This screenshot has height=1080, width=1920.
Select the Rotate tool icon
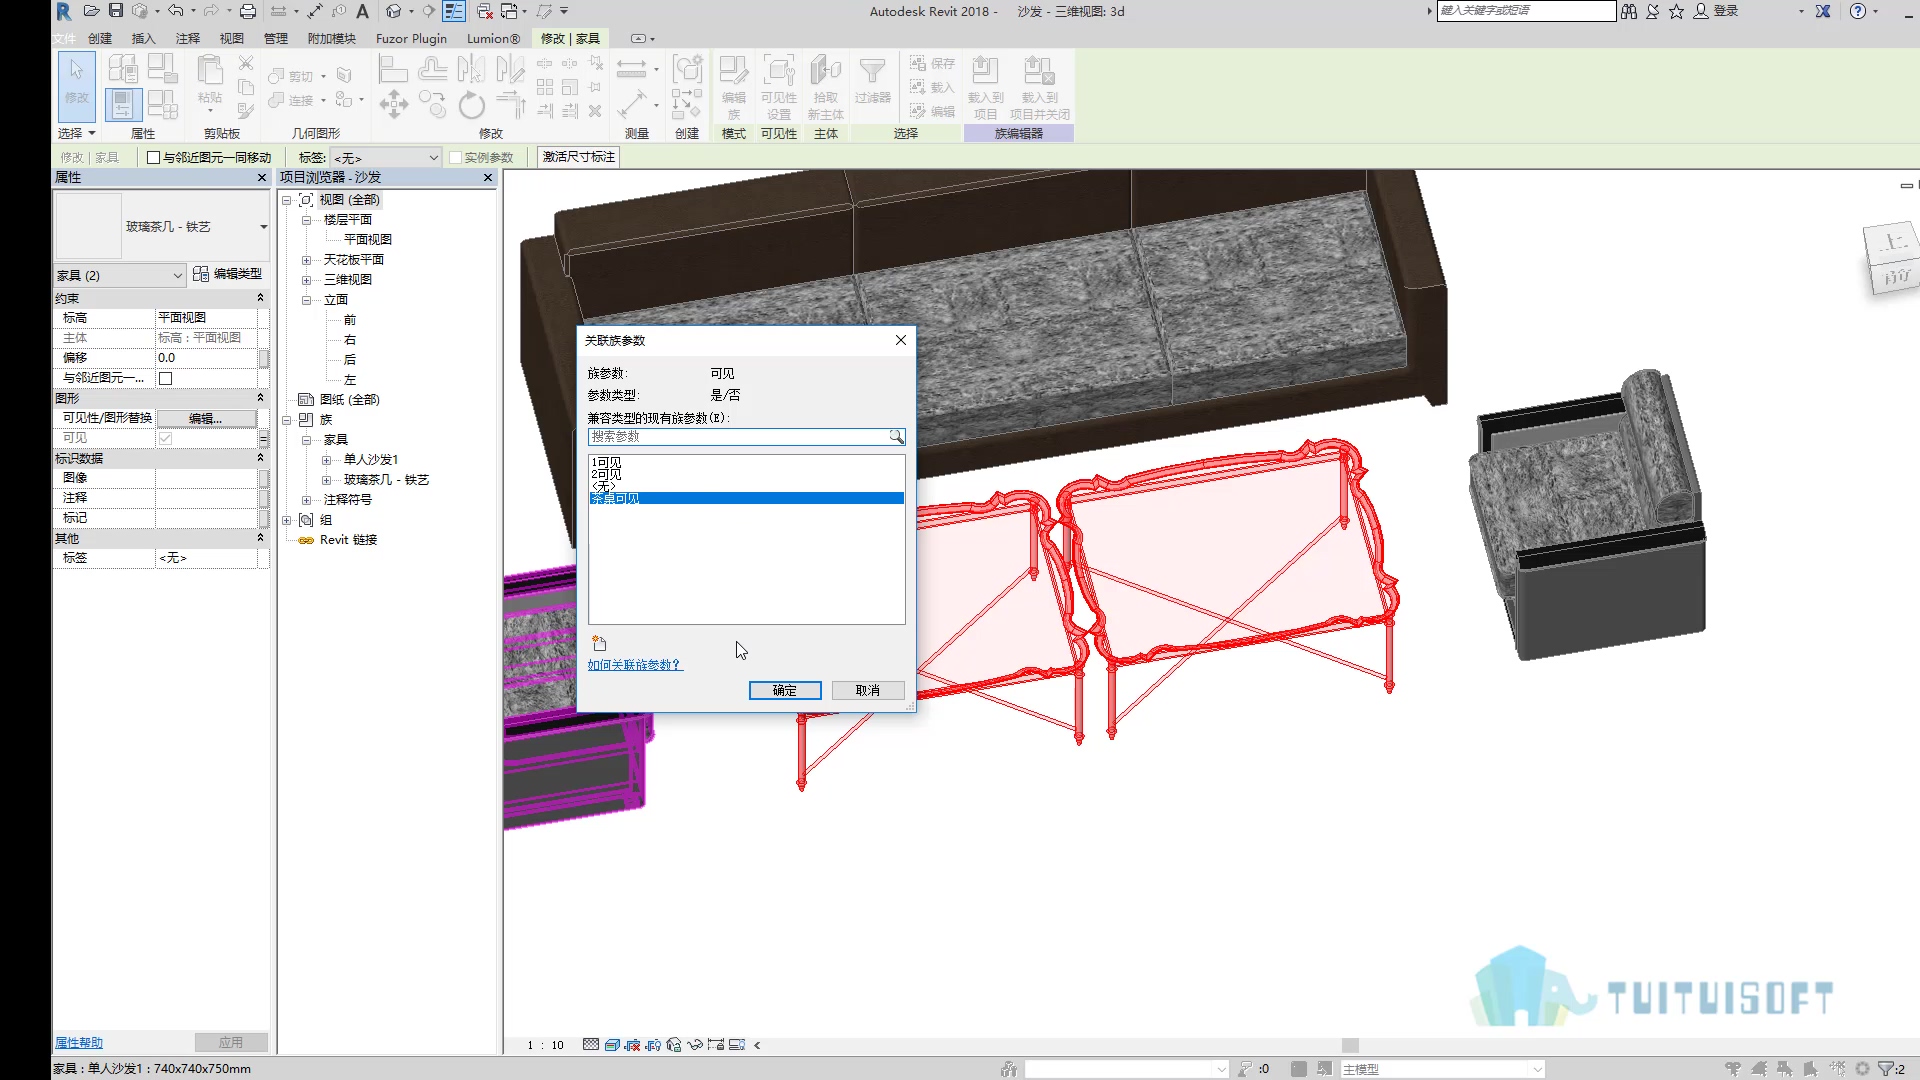coord(471,104)
